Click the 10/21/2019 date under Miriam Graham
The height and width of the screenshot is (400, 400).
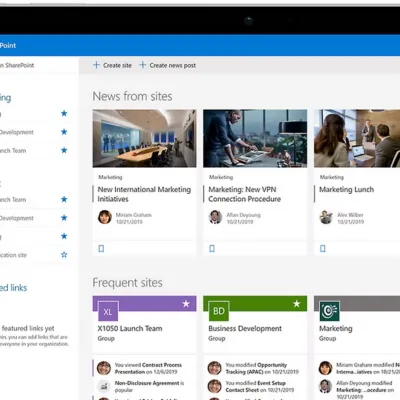click(129, 222)
